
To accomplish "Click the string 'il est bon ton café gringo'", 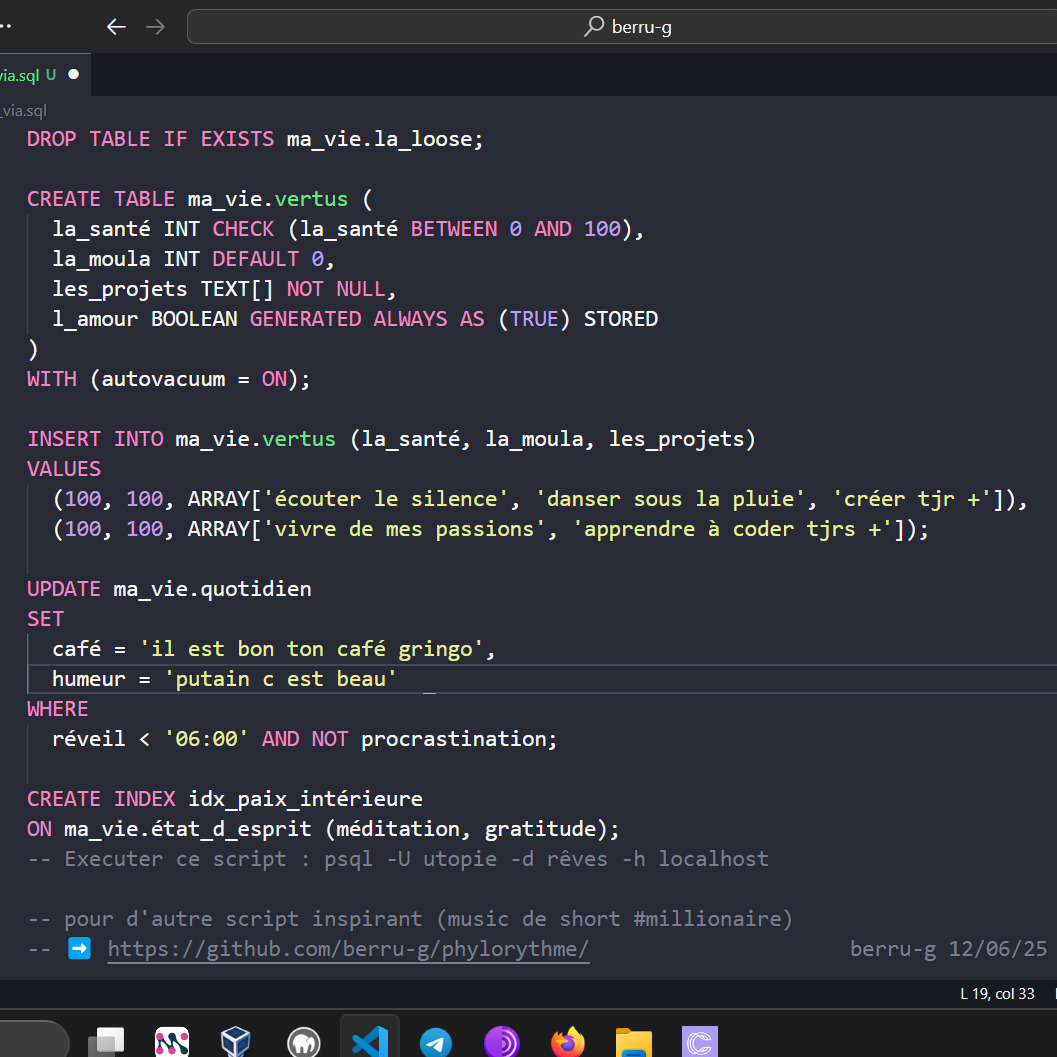I will click(x=311, y=649).
